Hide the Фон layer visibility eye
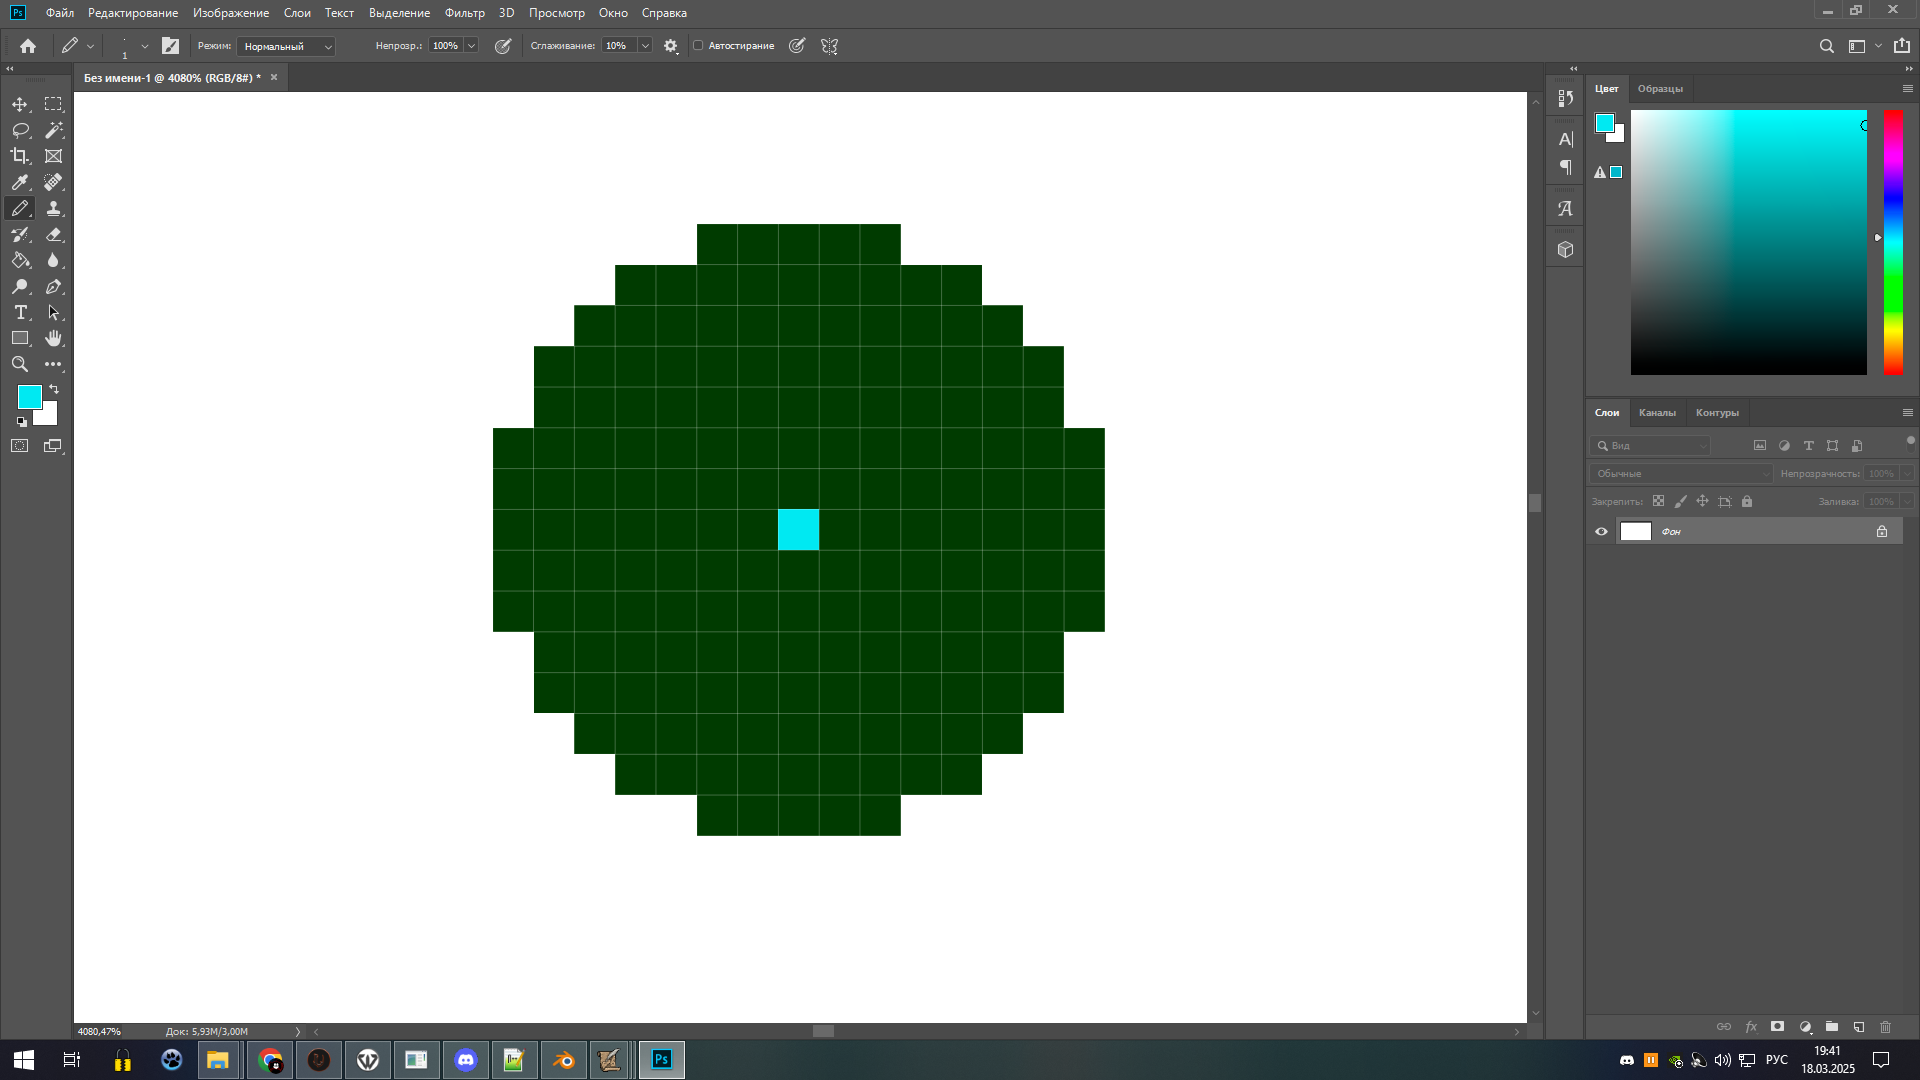Image resolution: width=1920 pixels, height=1080 pixels. tap(1601, 532)
